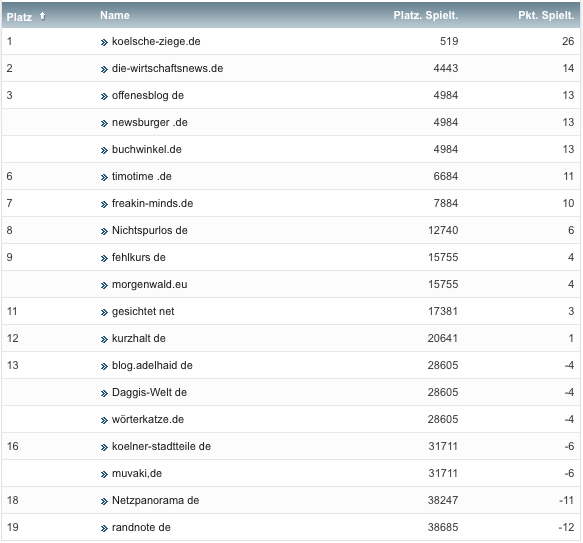583x543 pixels.
Task: Select the 26 points value in first row
Action: coord(568,41)
